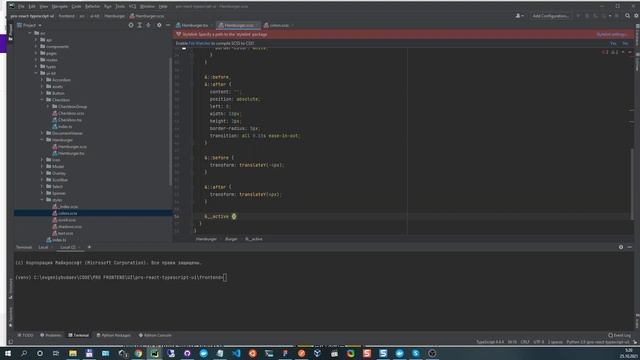Screen dimensions: 640x360
Task: Switch to the Hamburger.tsx editor tab
Action: coord(194,25)
